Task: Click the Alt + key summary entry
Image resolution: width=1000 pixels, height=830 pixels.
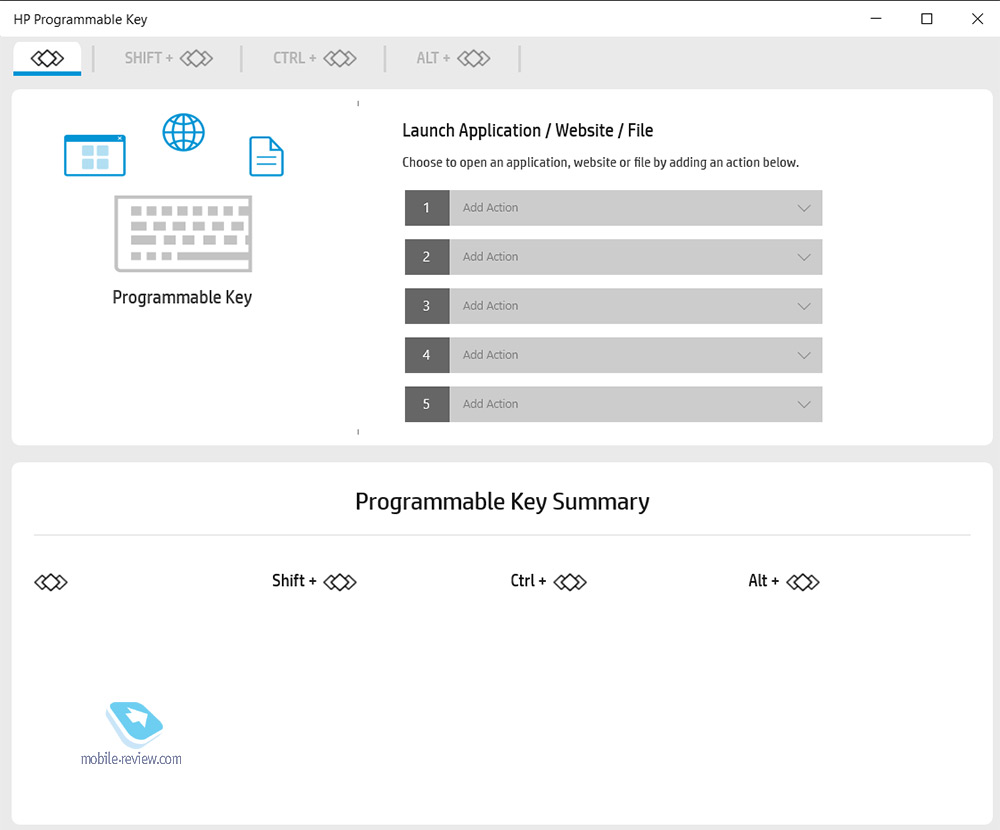Action: 784,581
